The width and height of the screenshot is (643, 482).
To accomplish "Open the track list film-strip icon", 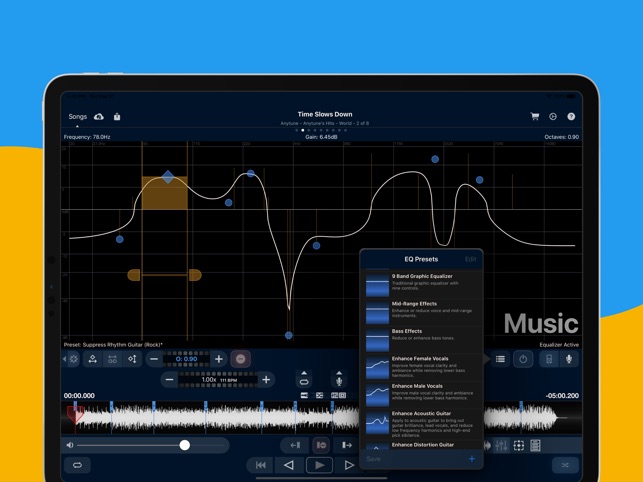I will [x=535, y=445].
